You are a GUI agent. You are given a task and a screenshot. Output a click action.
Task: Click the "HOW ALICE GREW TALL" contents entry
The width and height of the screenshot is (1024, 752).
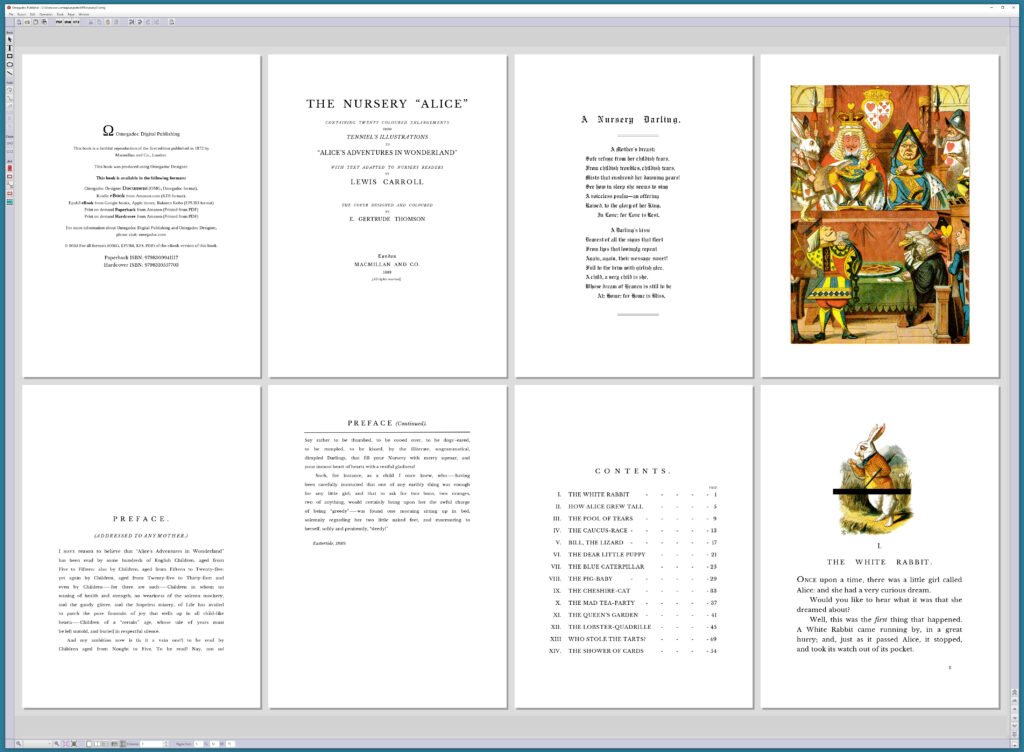pyautogui.click(x=605, y=507)
